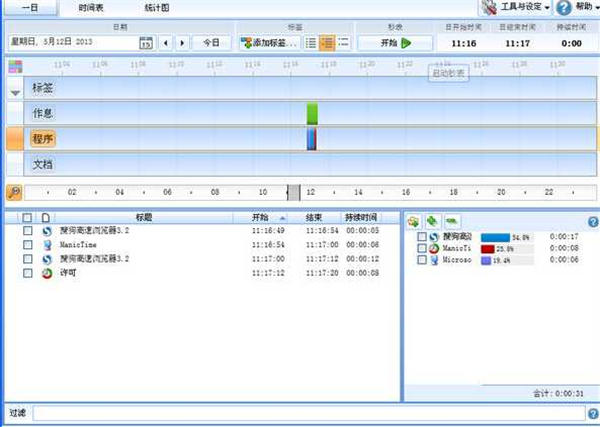The image size is (600, 427).
Task: Click the 11:17 day end time value
Action: 517,43
